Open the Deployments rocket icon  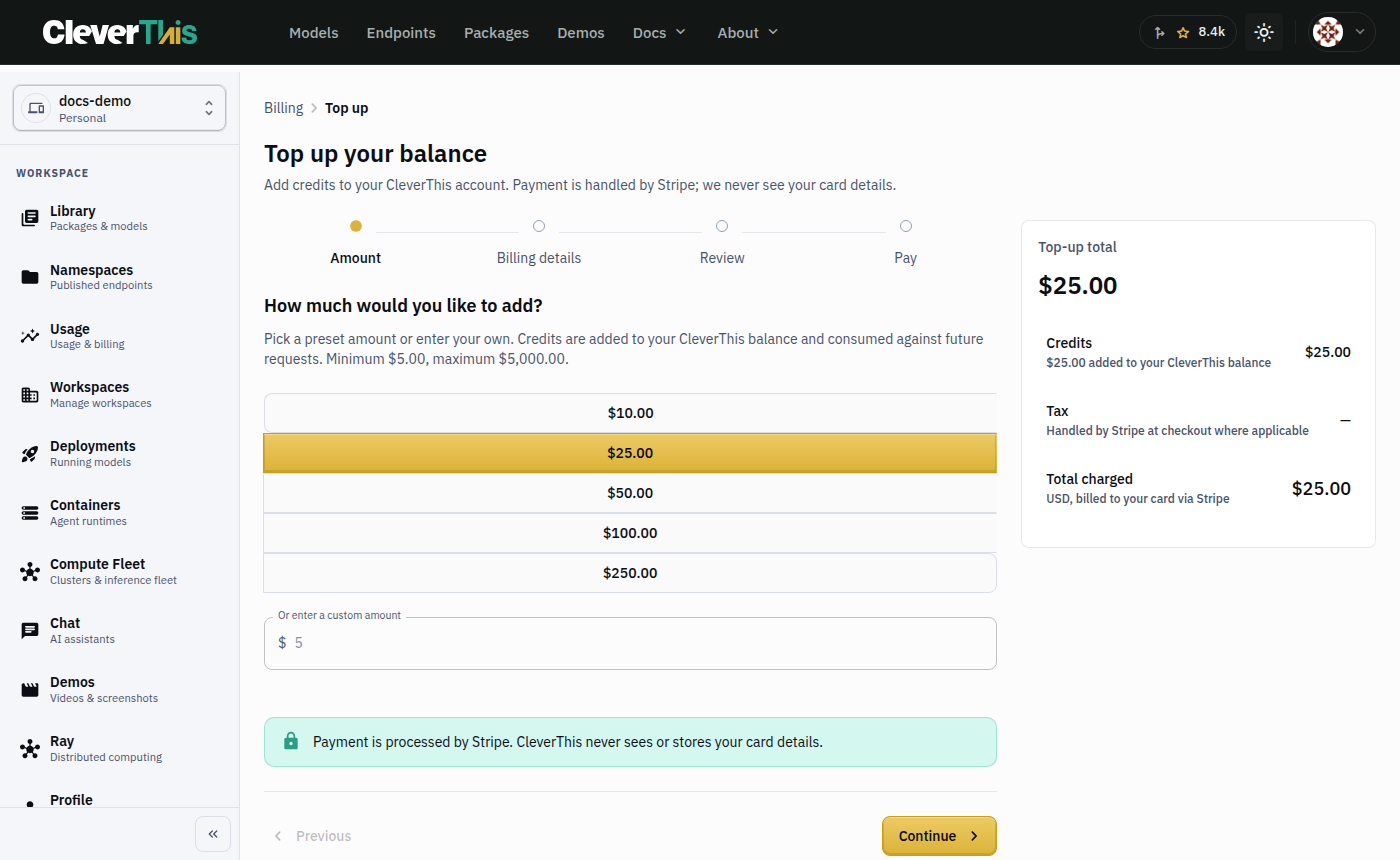30,454
